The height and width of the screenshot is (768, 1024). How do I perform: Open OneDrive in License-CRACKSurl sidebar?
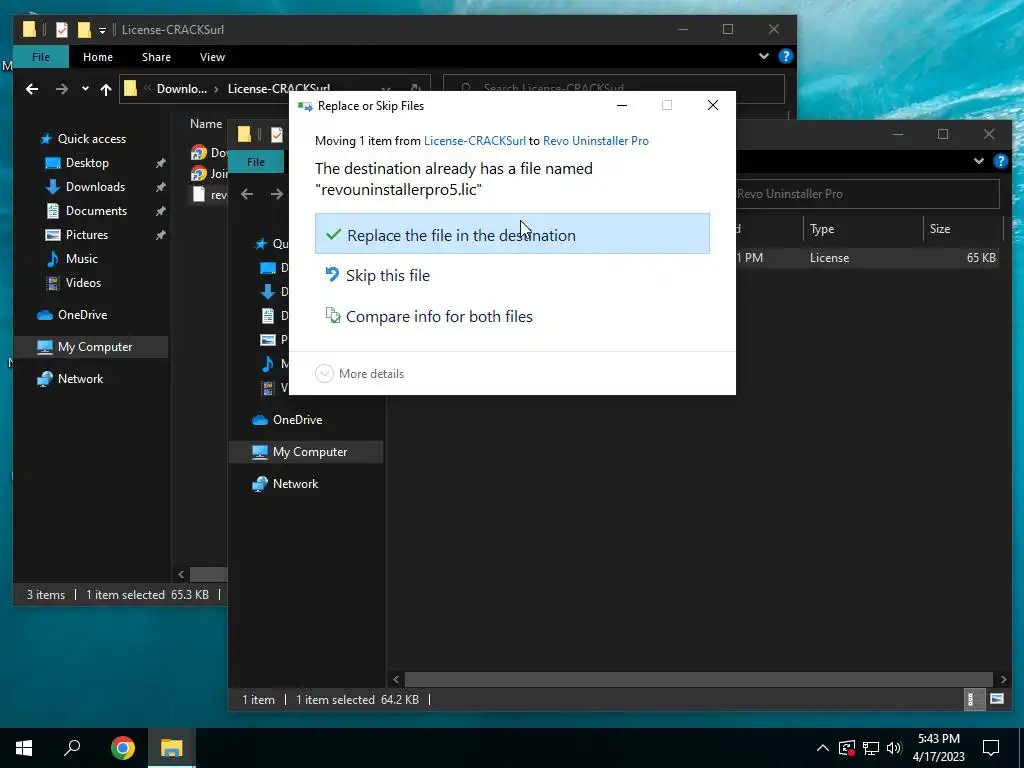[x=82, y=315]
